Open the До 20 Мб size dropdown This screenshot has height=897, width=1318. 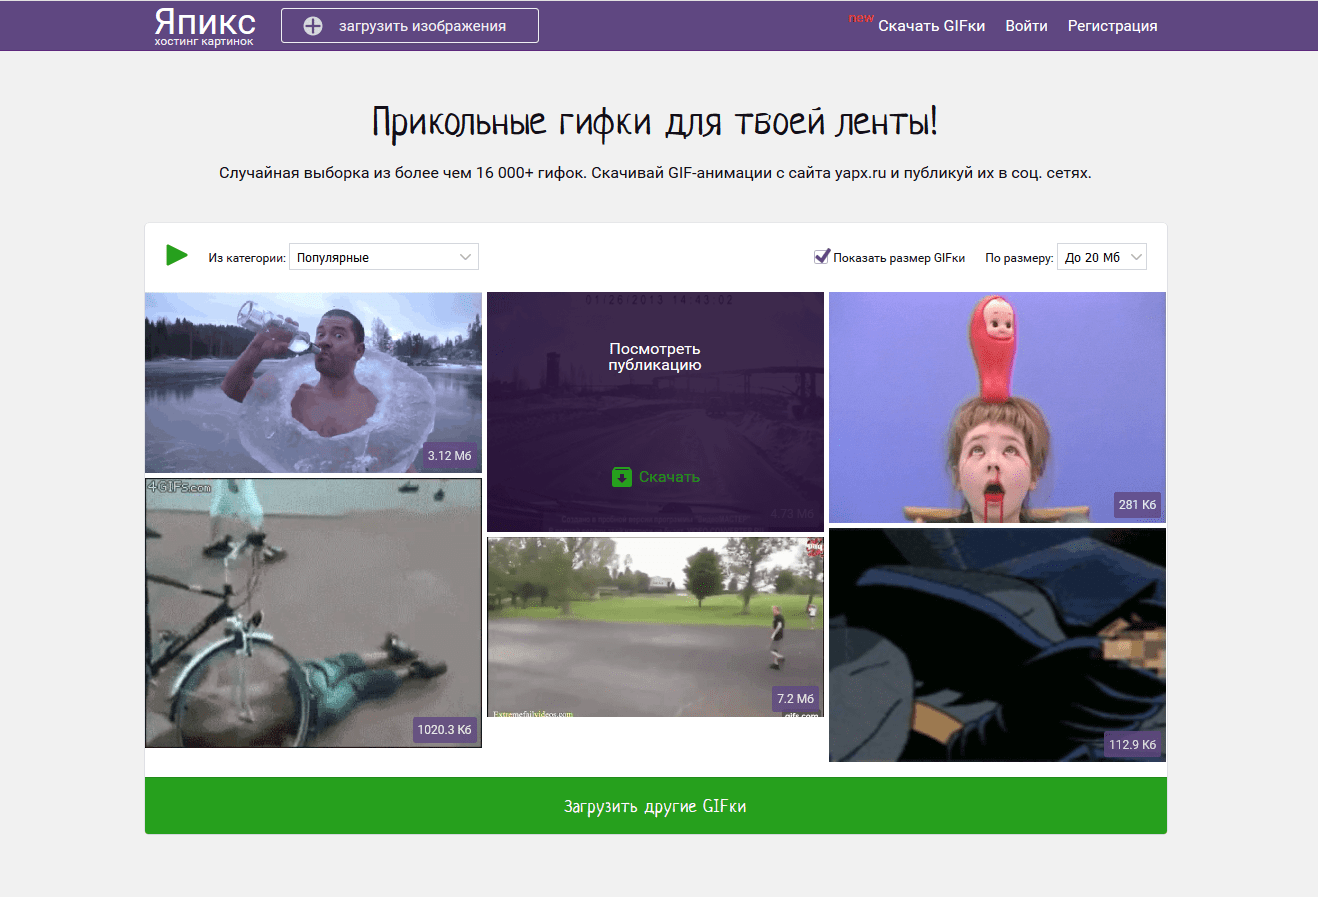(x=1102, y=257)
